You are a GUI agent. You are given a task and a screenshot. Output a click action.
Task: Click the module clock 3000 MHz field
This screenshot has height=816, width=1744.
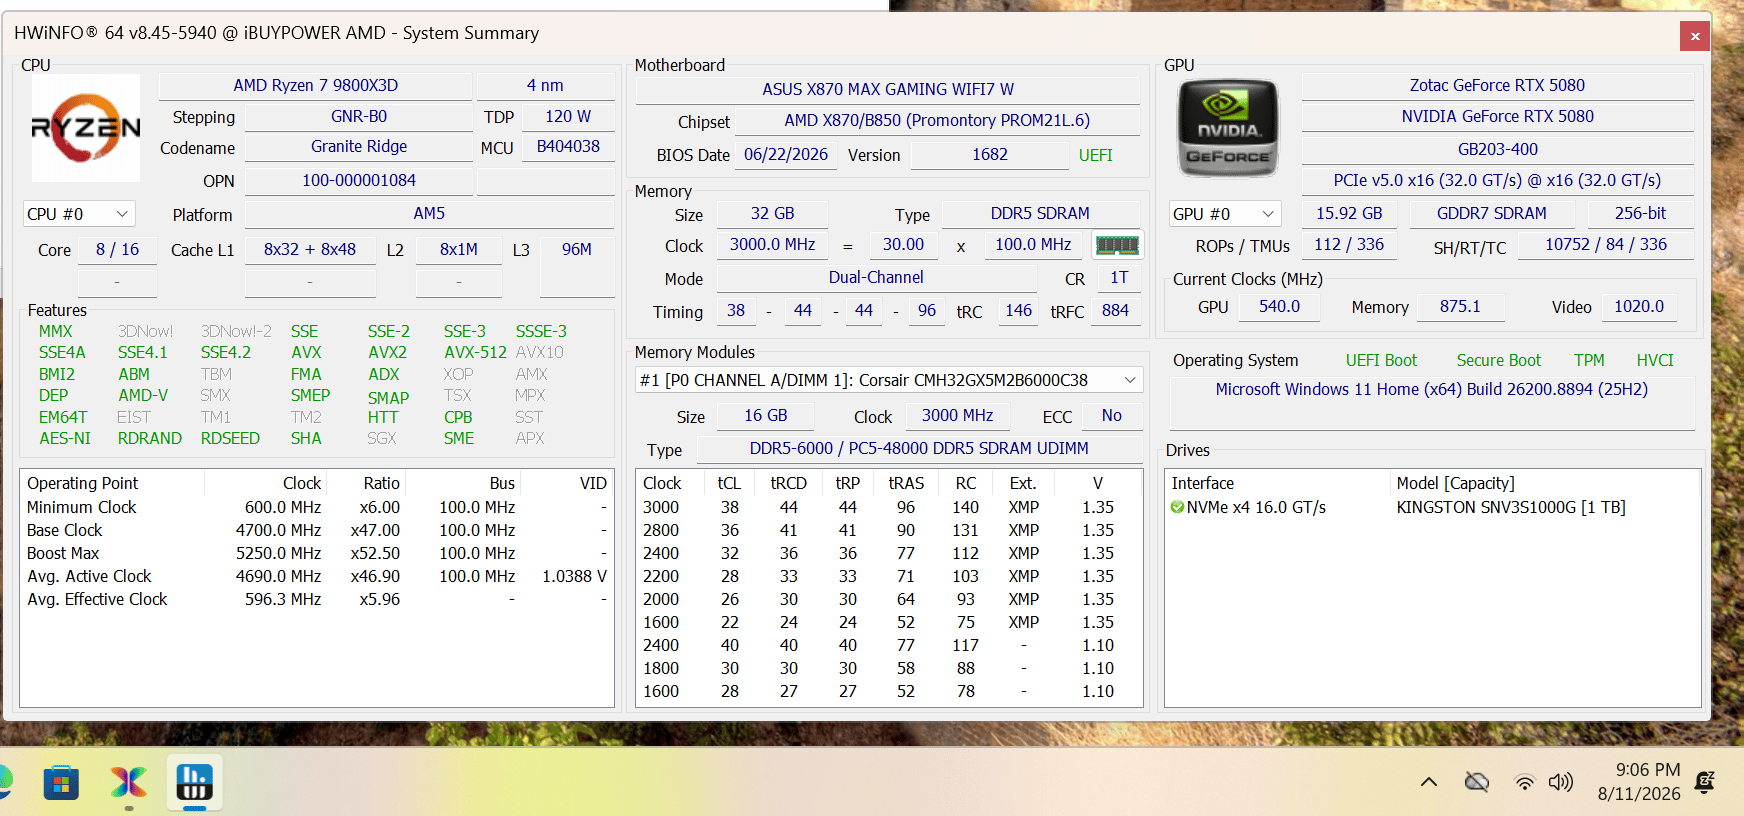coord(957,415)
